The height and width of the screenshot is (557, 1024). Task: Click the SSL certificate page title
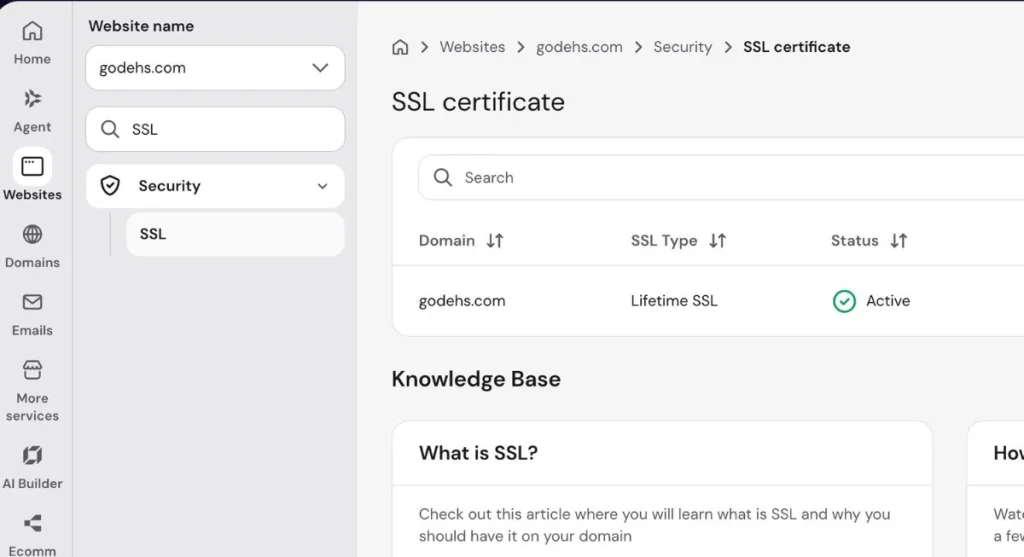coord(478,102)
